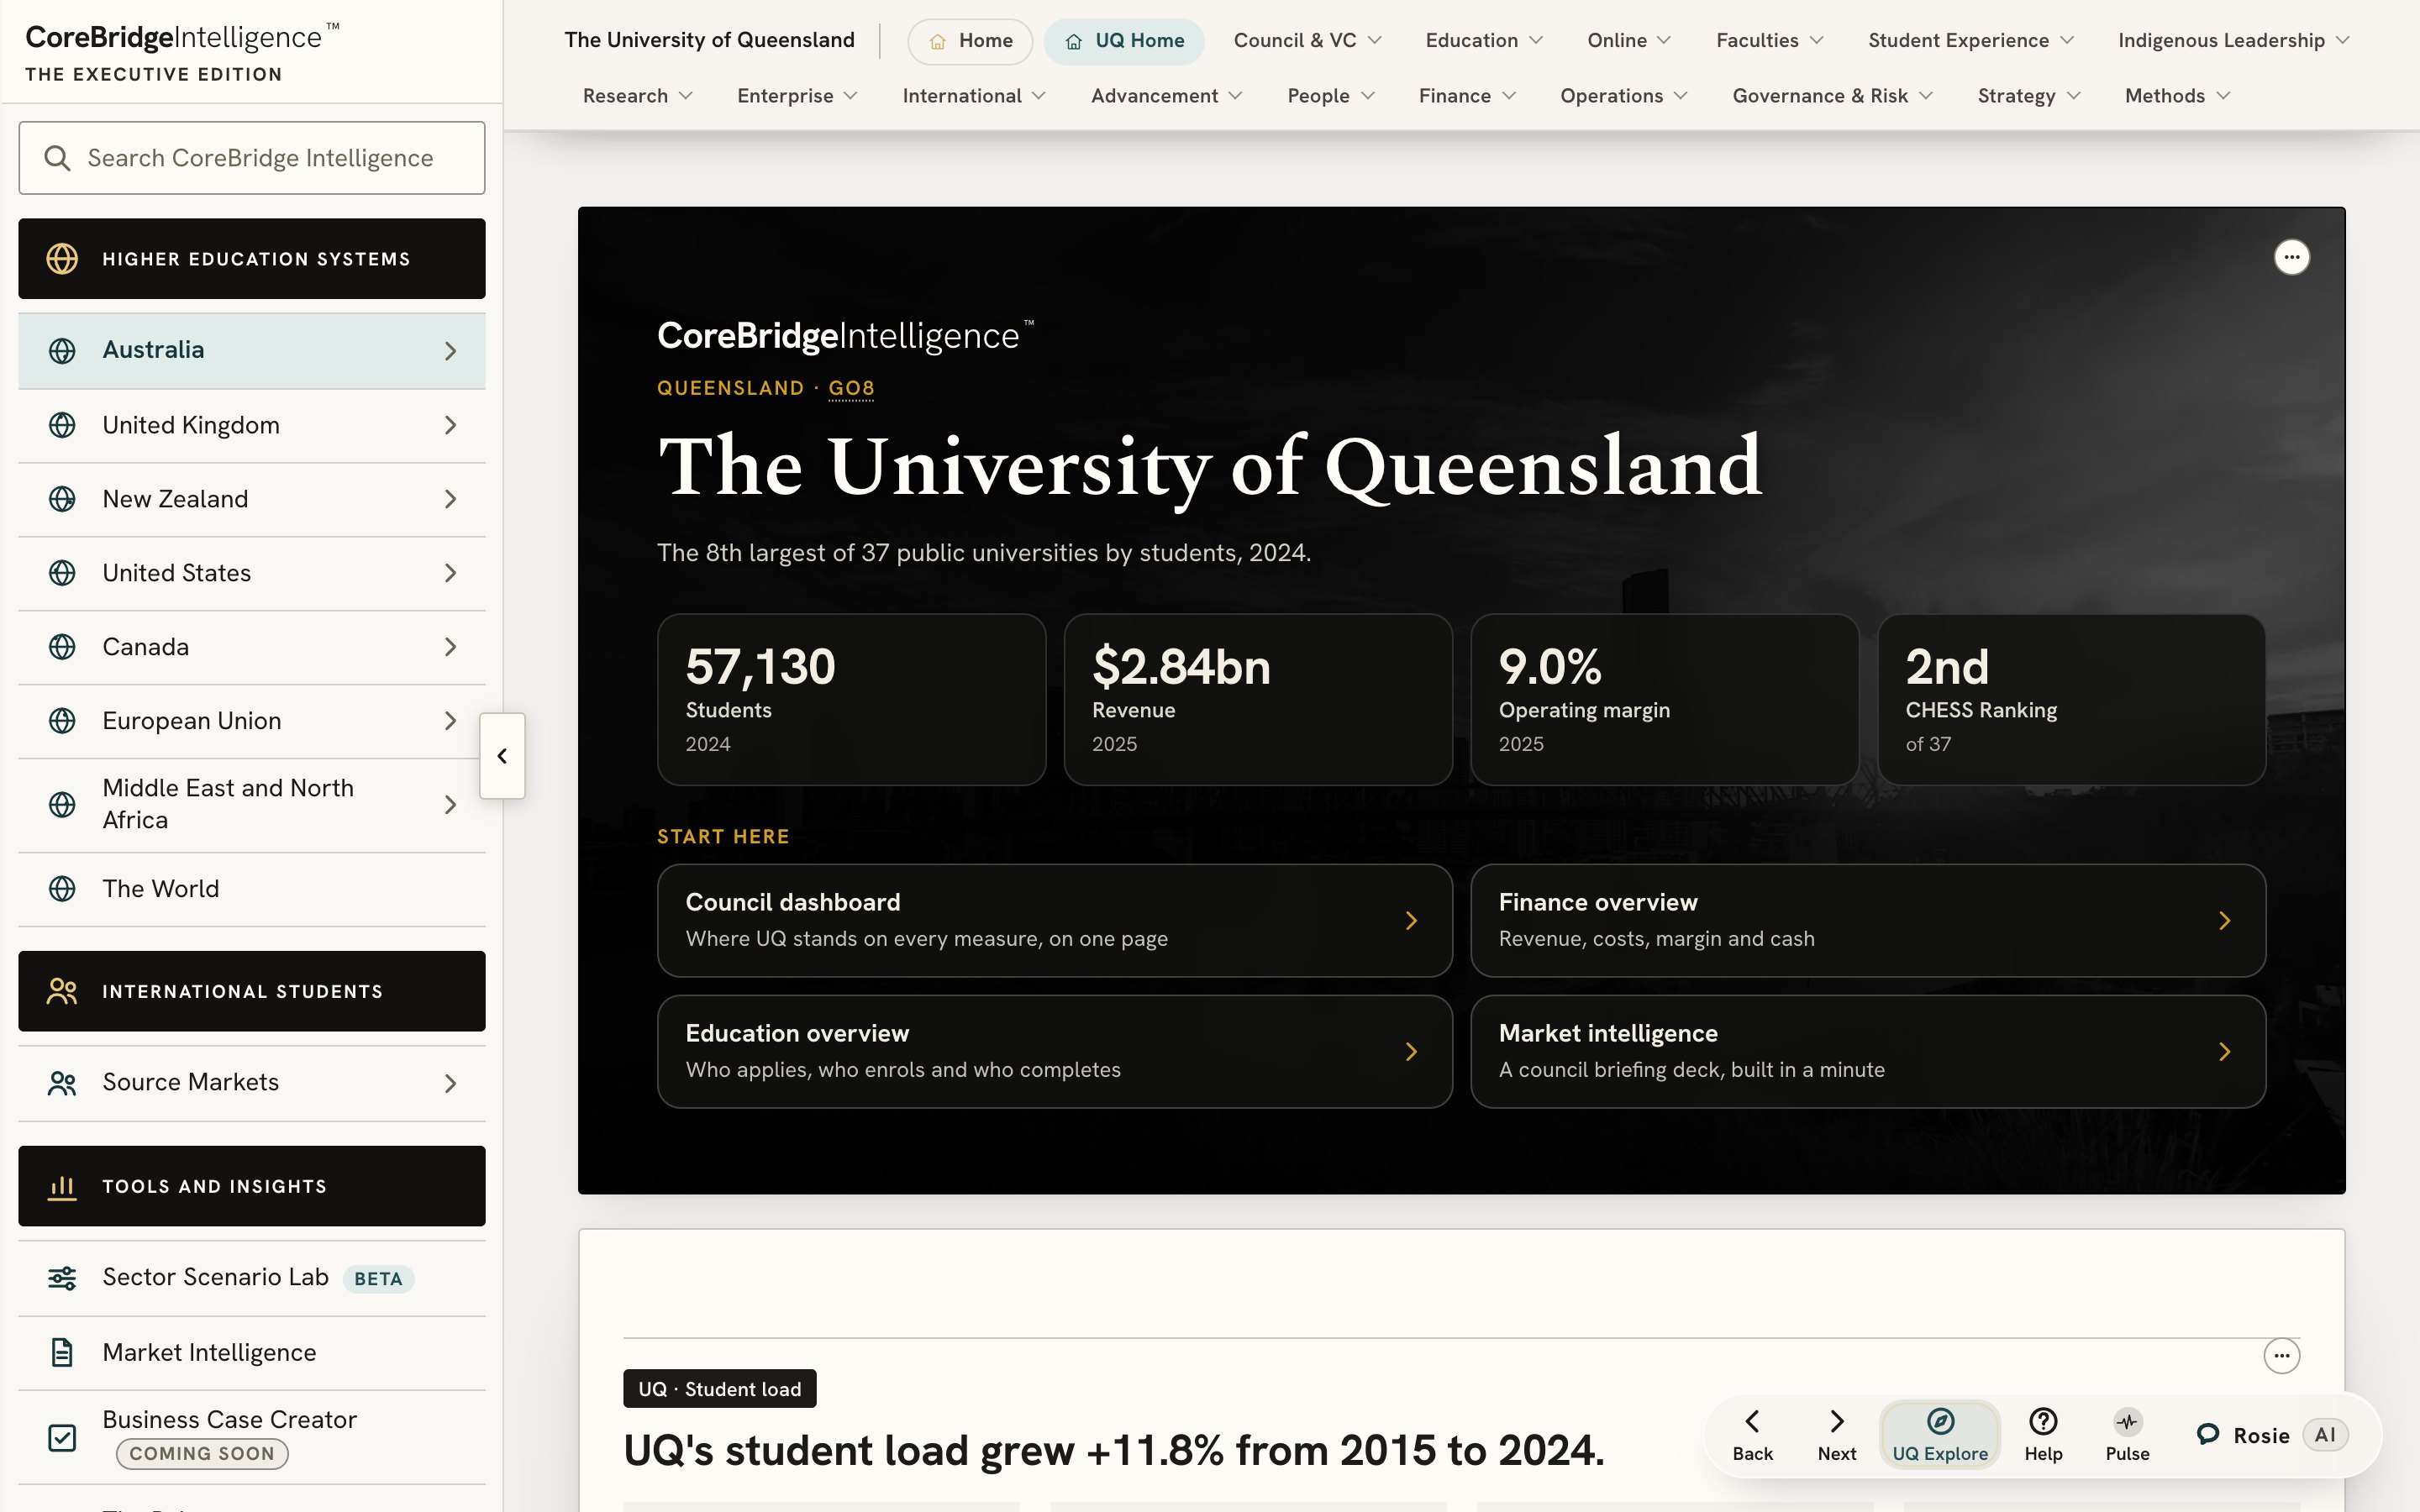Click the search magnifier icon
Image resolution: width=2420 pixels, height=1512 pixels.
click(x=57, y=158)
